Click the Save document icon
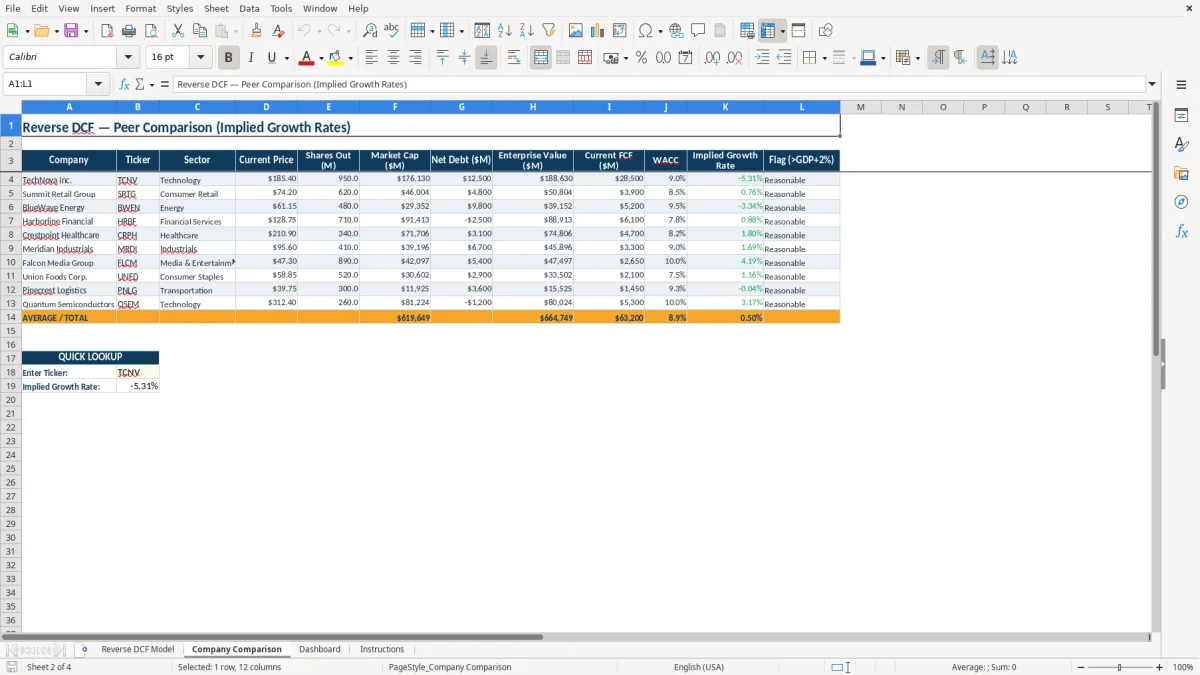The image size is (1200, 675). pos(71,31)
